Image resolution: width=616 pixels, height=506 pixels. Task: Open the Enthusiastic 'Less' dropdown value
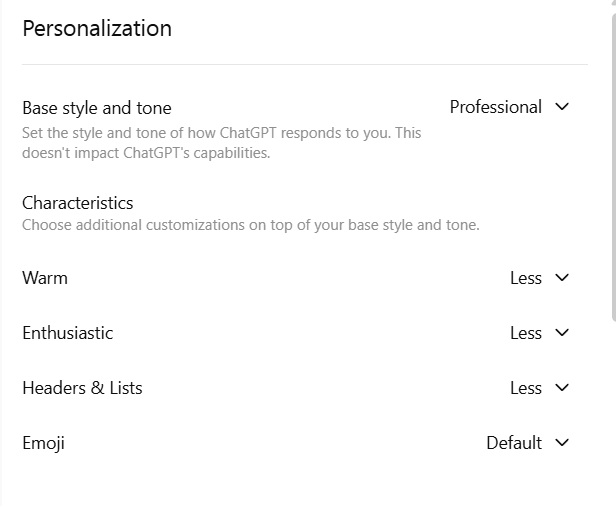(x=526, y=333)
